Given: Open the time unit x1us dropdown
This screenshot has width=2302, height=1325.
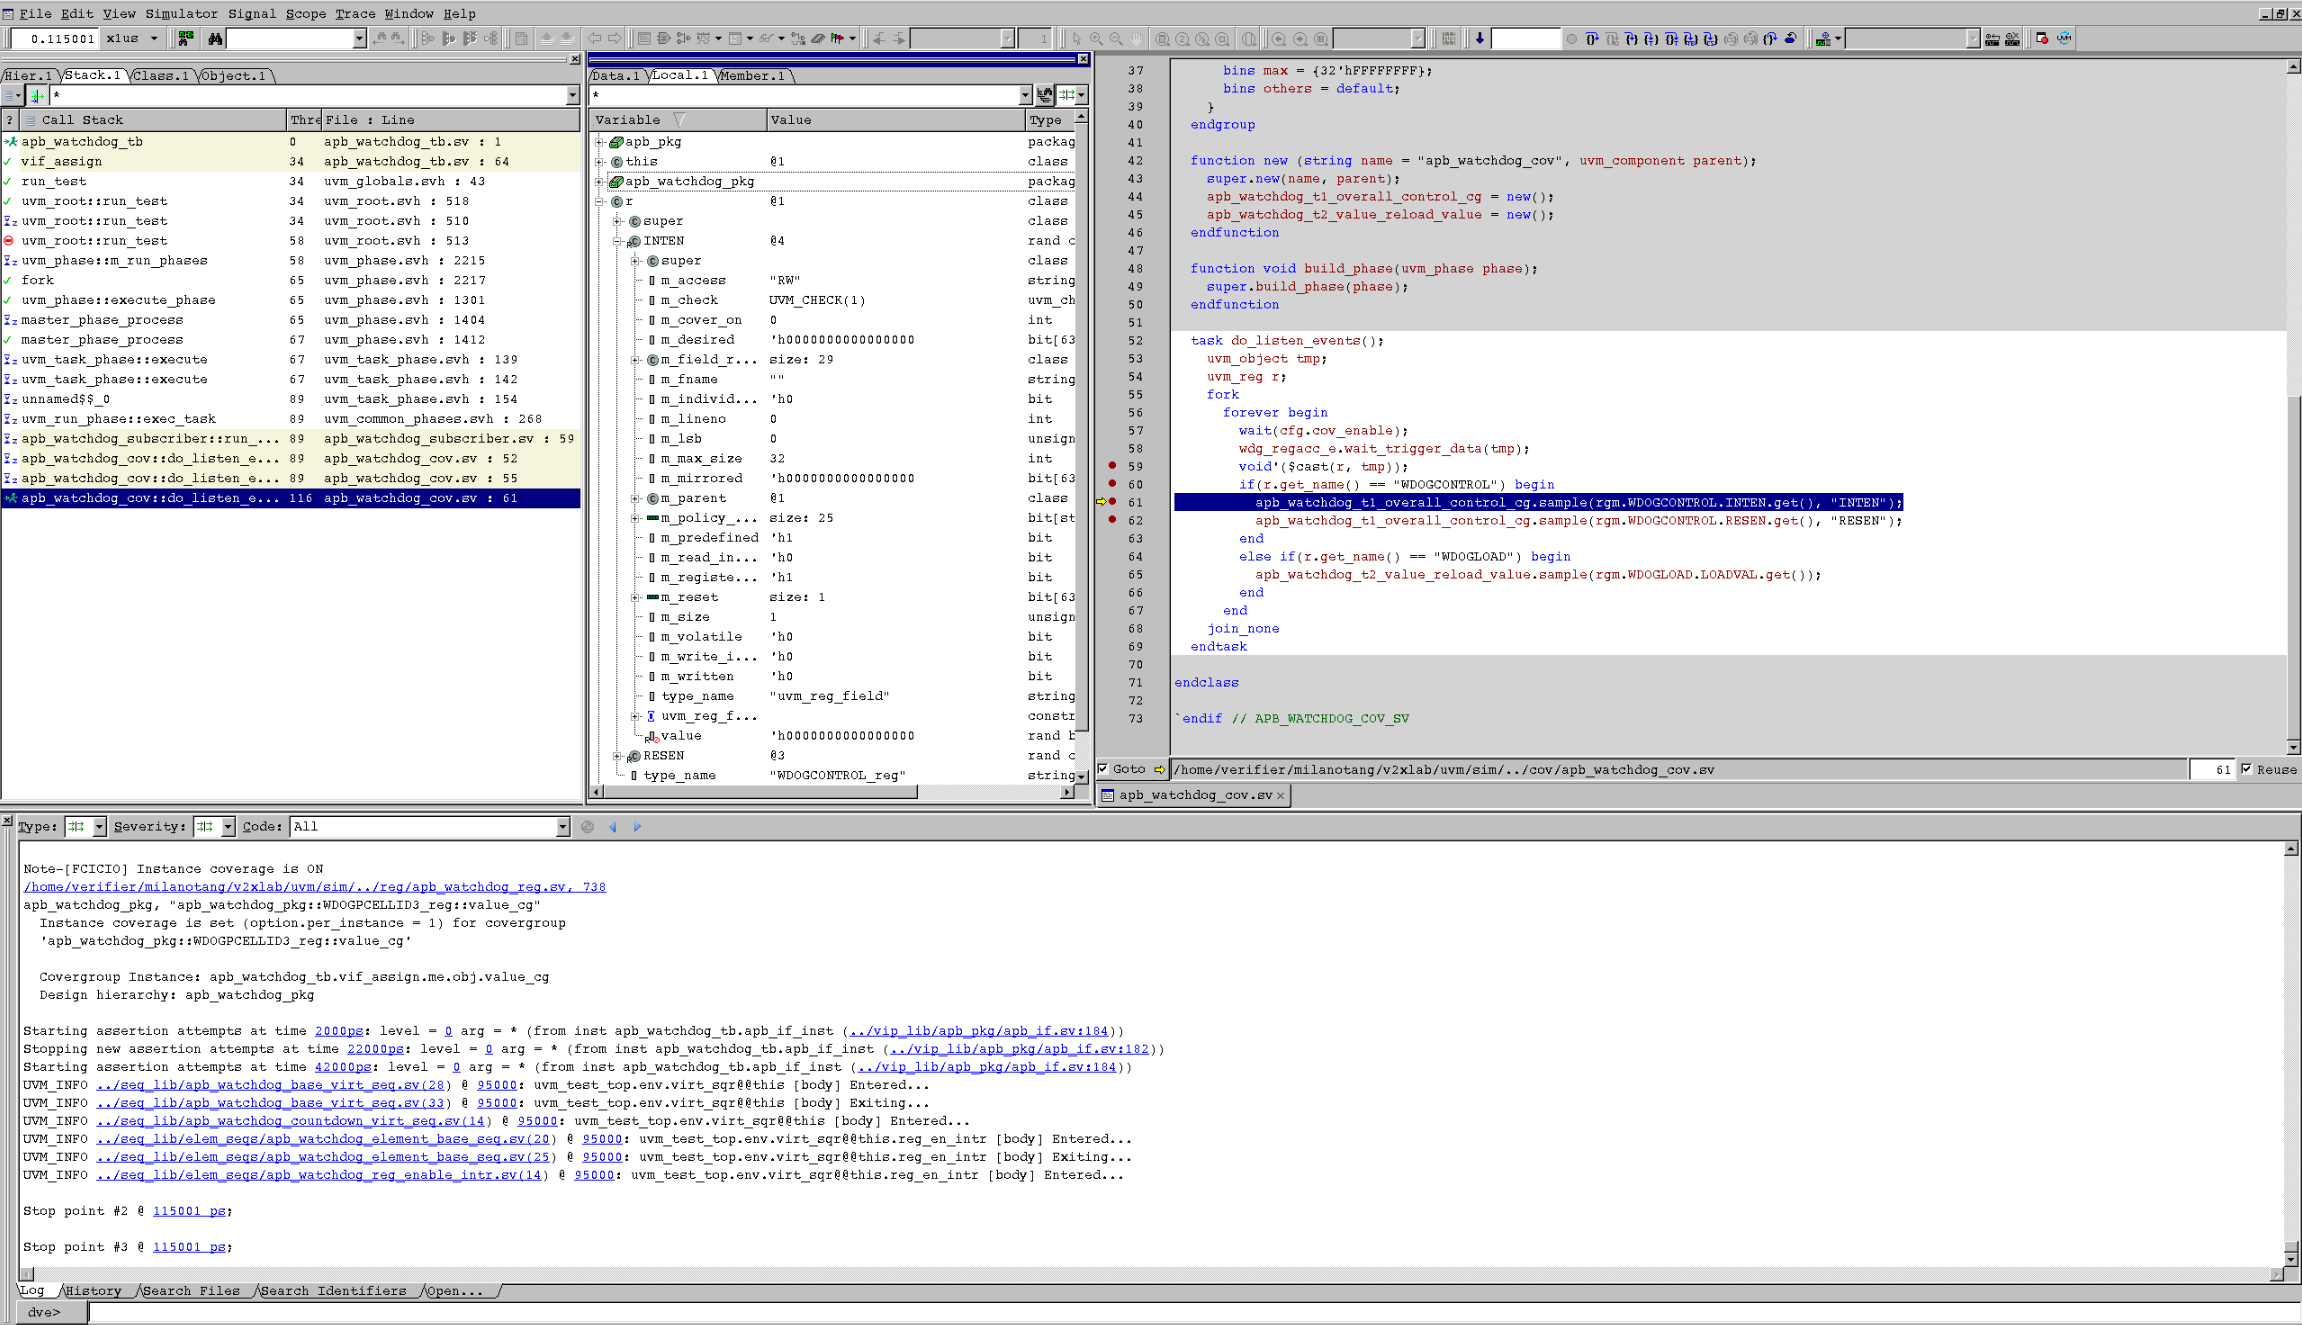Looking at the screenshot, I should coord(154,39).
